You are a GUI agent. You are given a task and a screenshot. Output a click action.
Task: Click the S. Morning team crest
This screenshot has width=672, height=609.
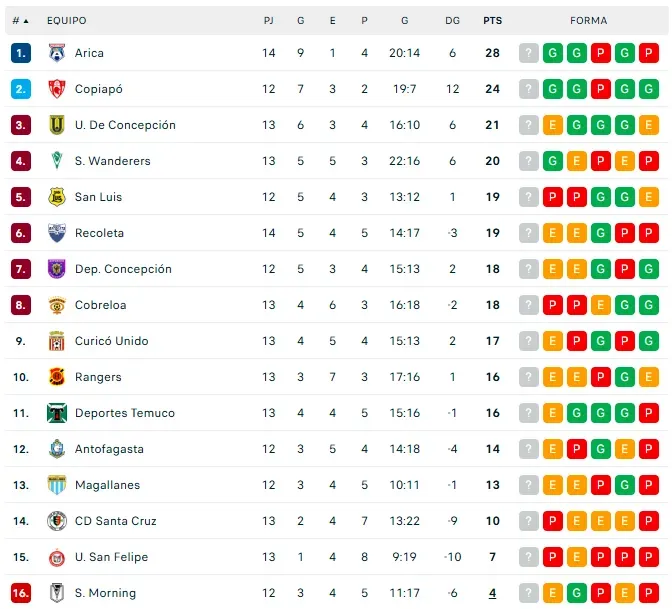tap(57, 593)
